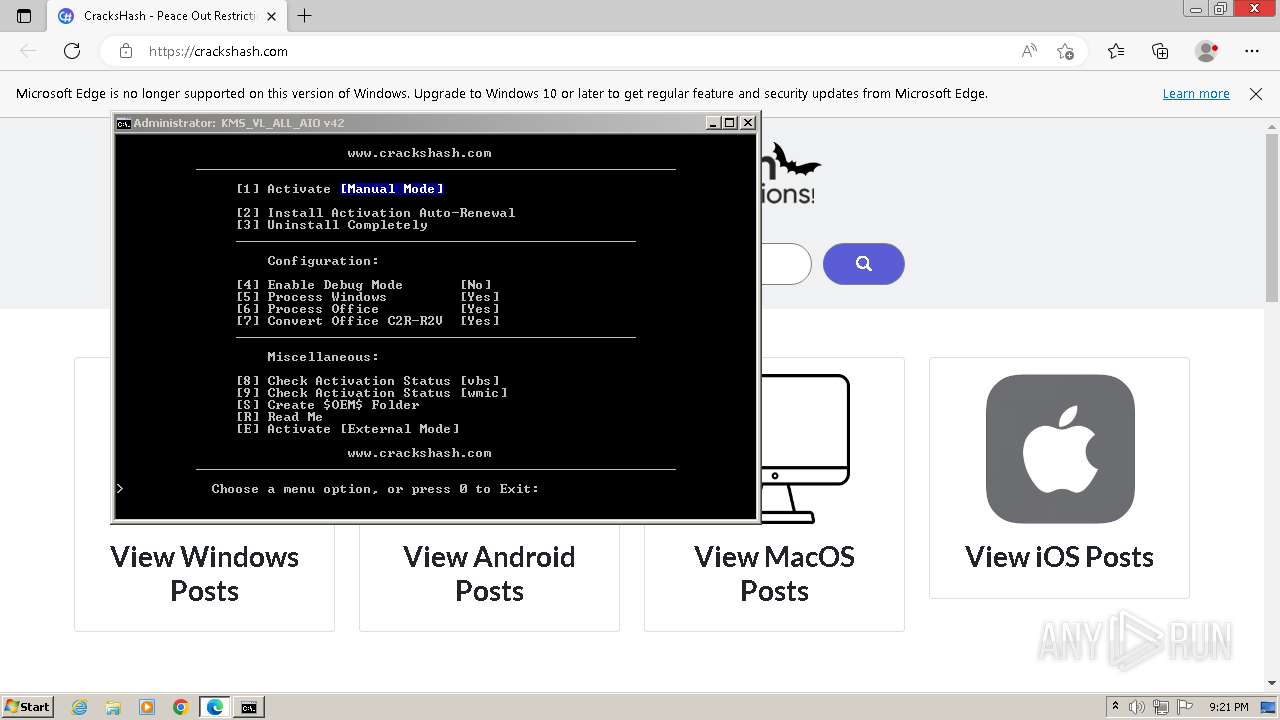Click '[3] Uninstall Completely' text
The width and height of the screenshot is (1280, 720).
(332, 225)
